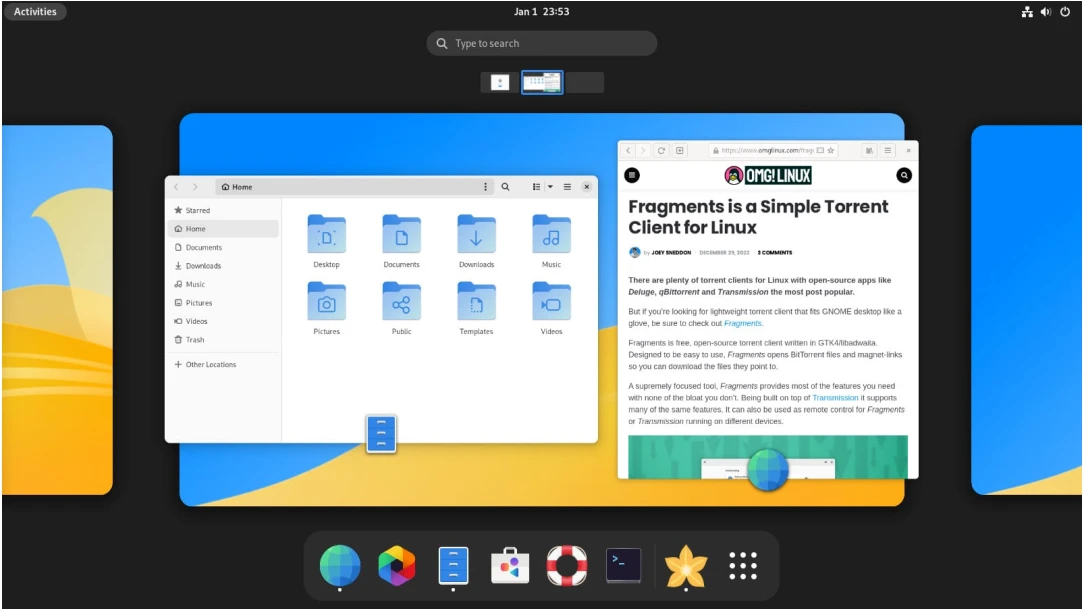
Task: Open the GNOME Web browser from the dock
Action: [x=340, y=565]
